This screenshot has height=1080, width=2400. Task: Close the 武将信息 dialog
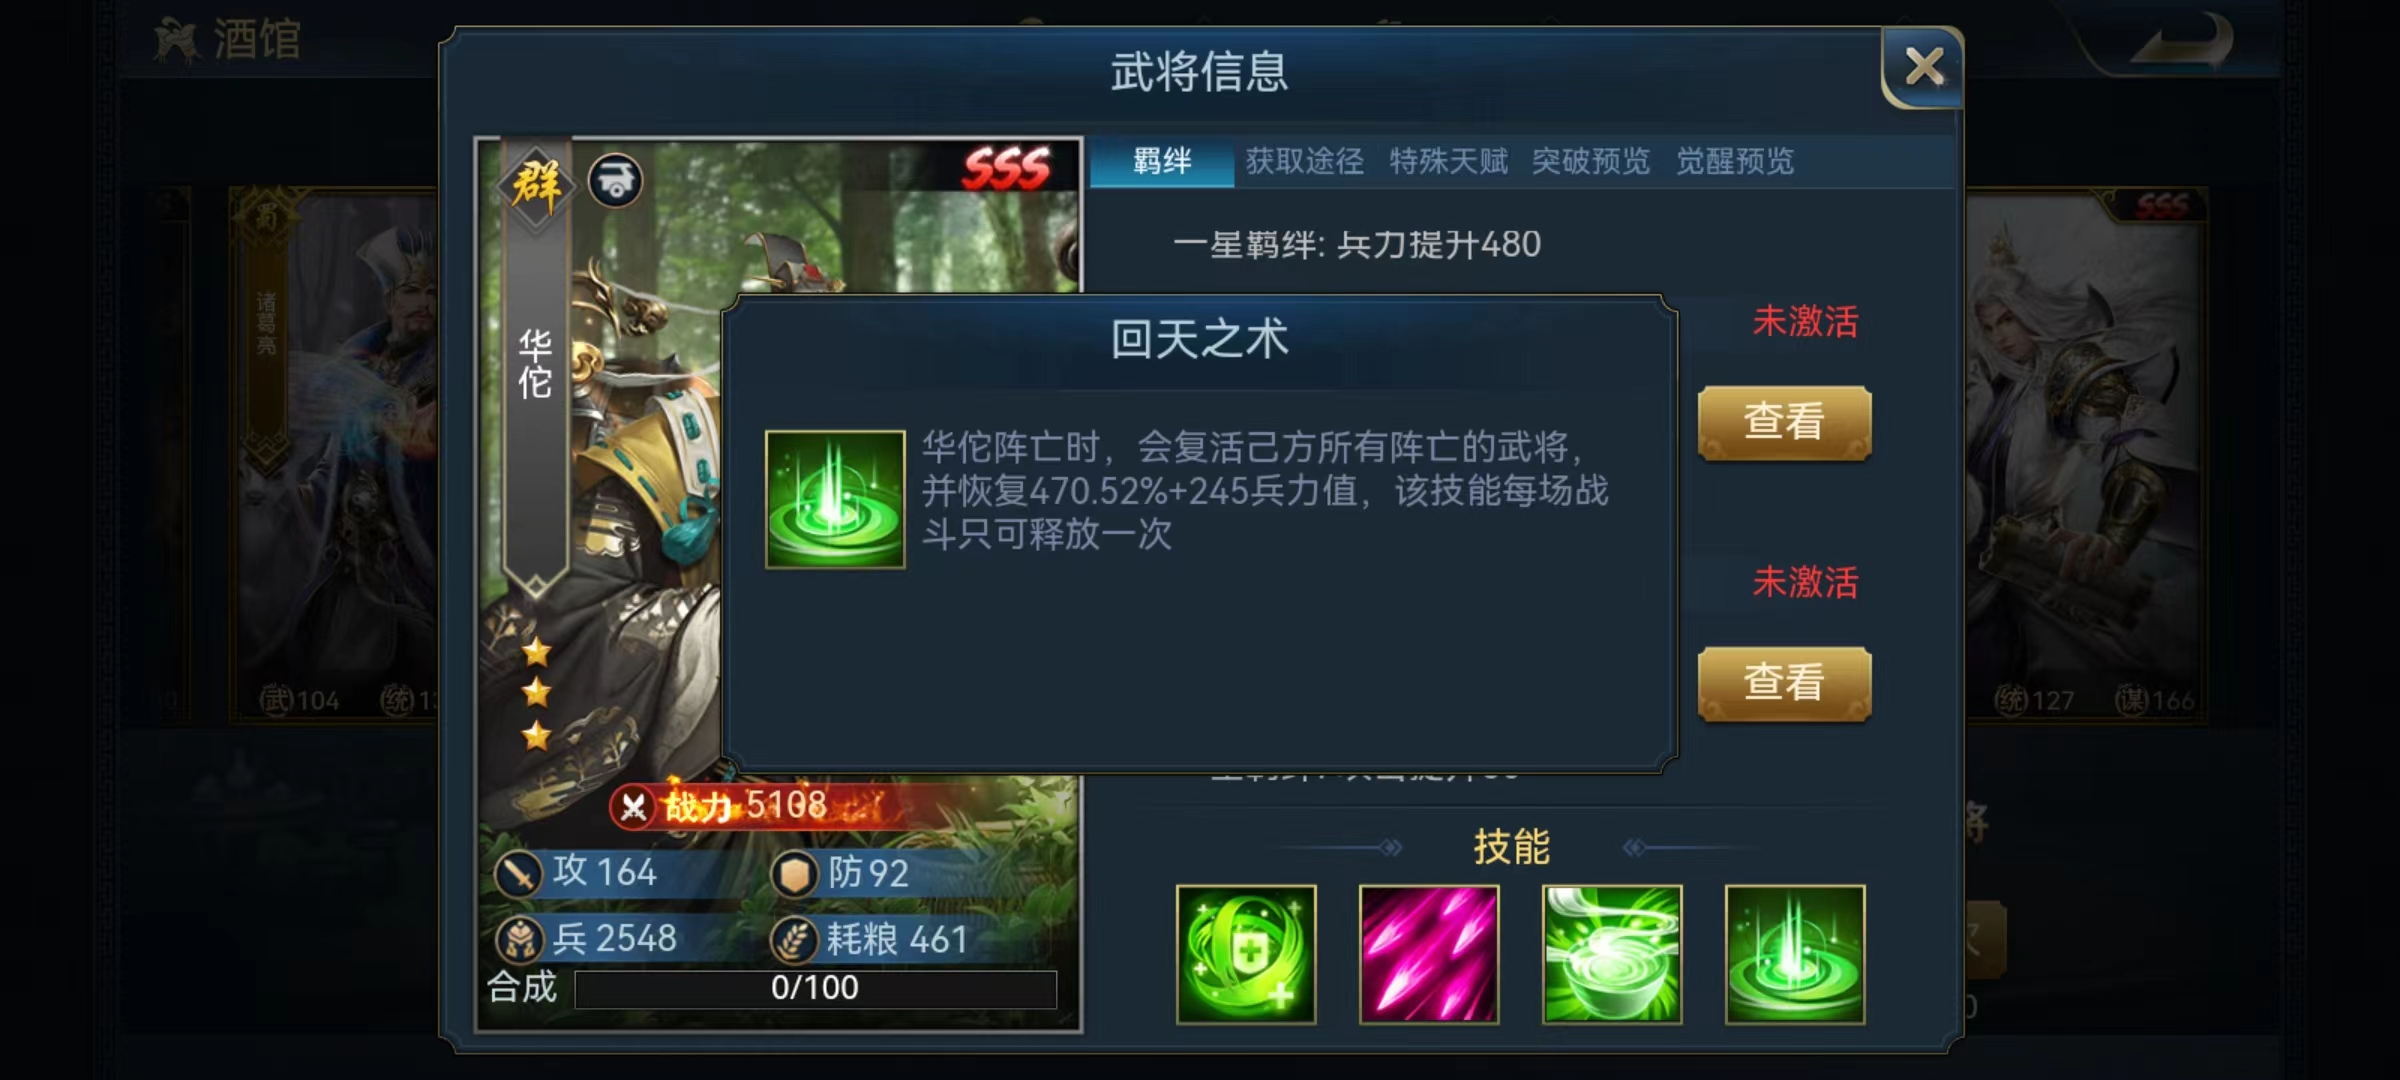(1923, 67)
